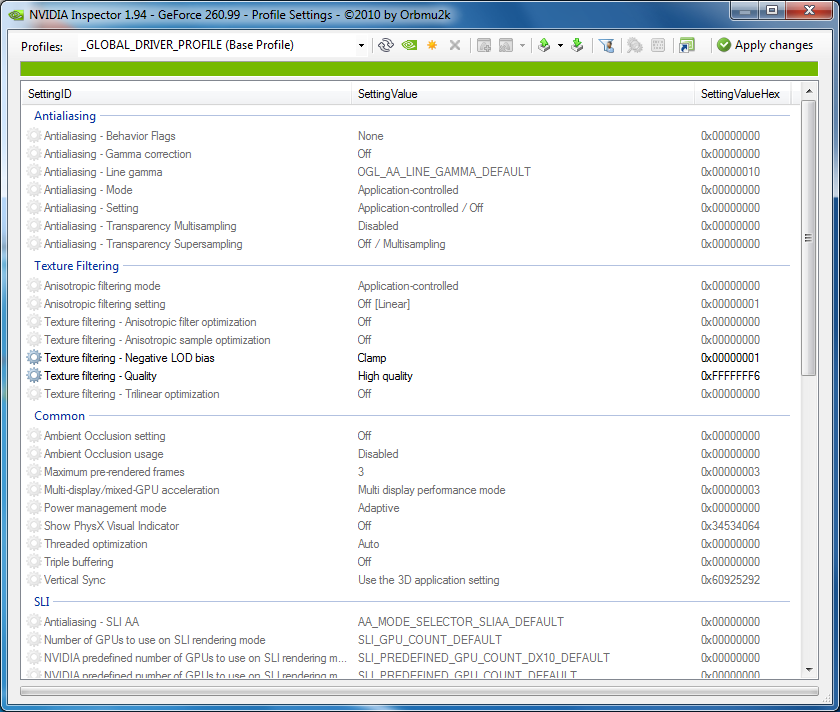The image size is (840, 712).
Task: Select the Maximum pre-rendered frames row
Action: 114,472
